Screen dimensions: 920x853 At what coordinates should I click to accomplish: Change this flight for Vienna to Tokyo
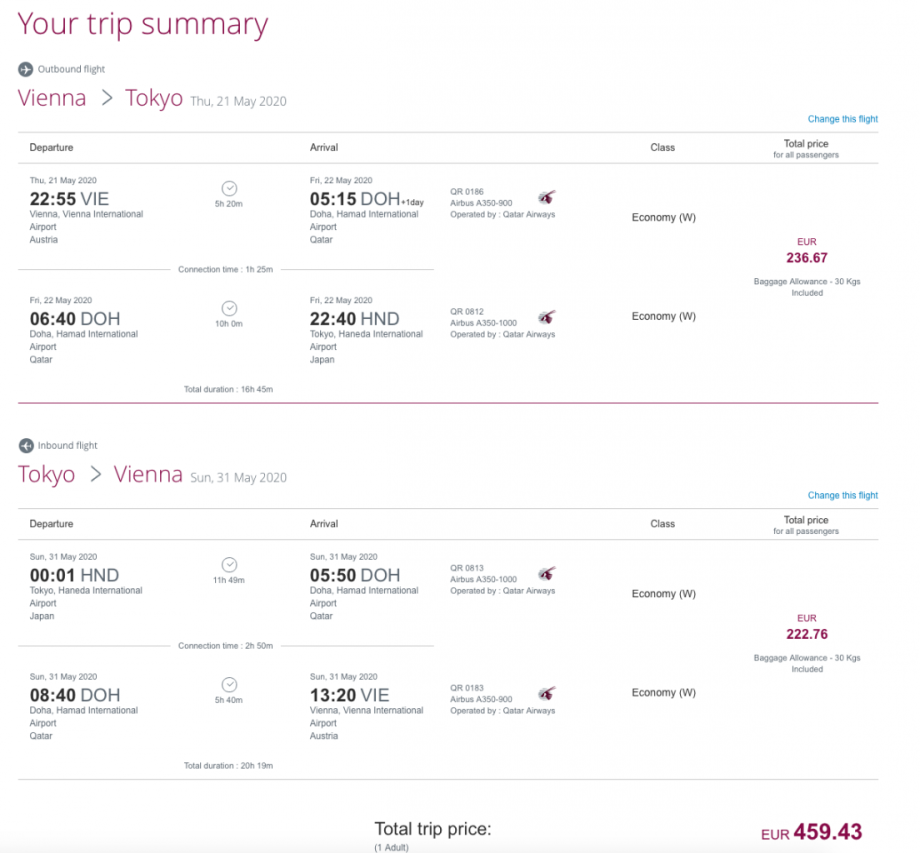[842, 119]
